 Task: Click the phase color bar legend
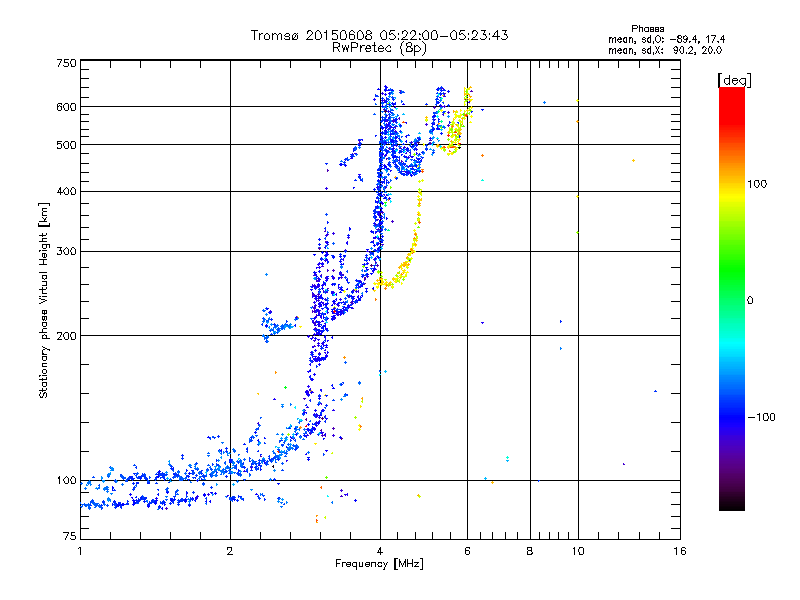[732, 298]
